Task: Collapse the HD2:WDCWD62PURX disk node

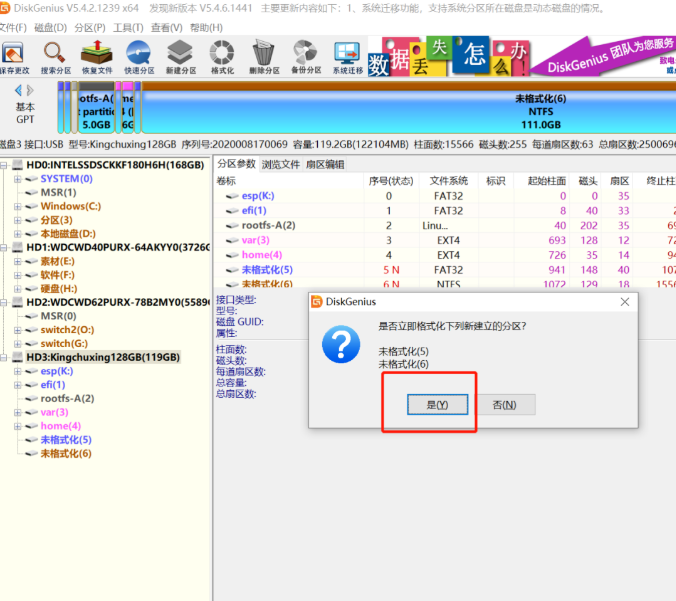Action: 4,303
